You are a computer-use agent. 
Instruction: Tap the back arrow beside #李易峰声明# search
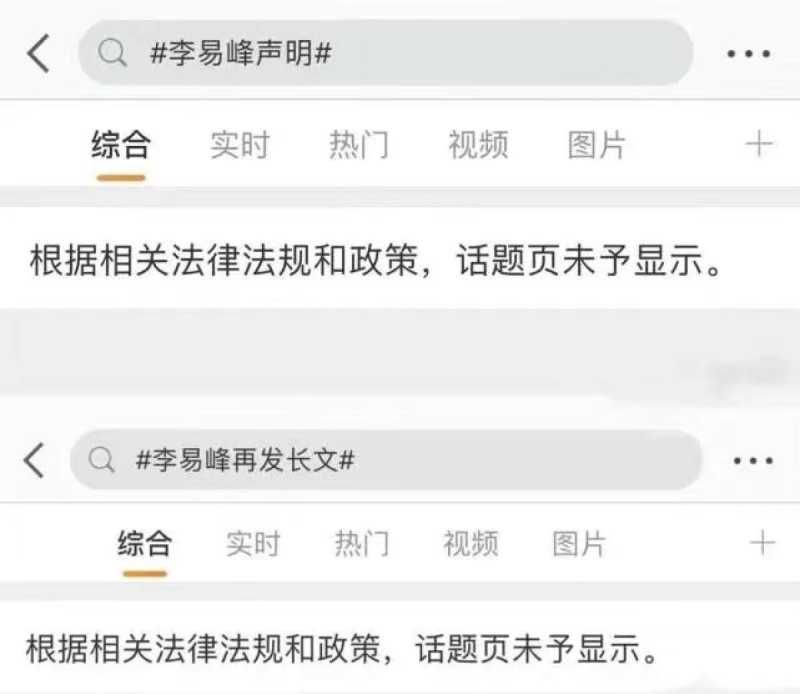click(38, 54)
